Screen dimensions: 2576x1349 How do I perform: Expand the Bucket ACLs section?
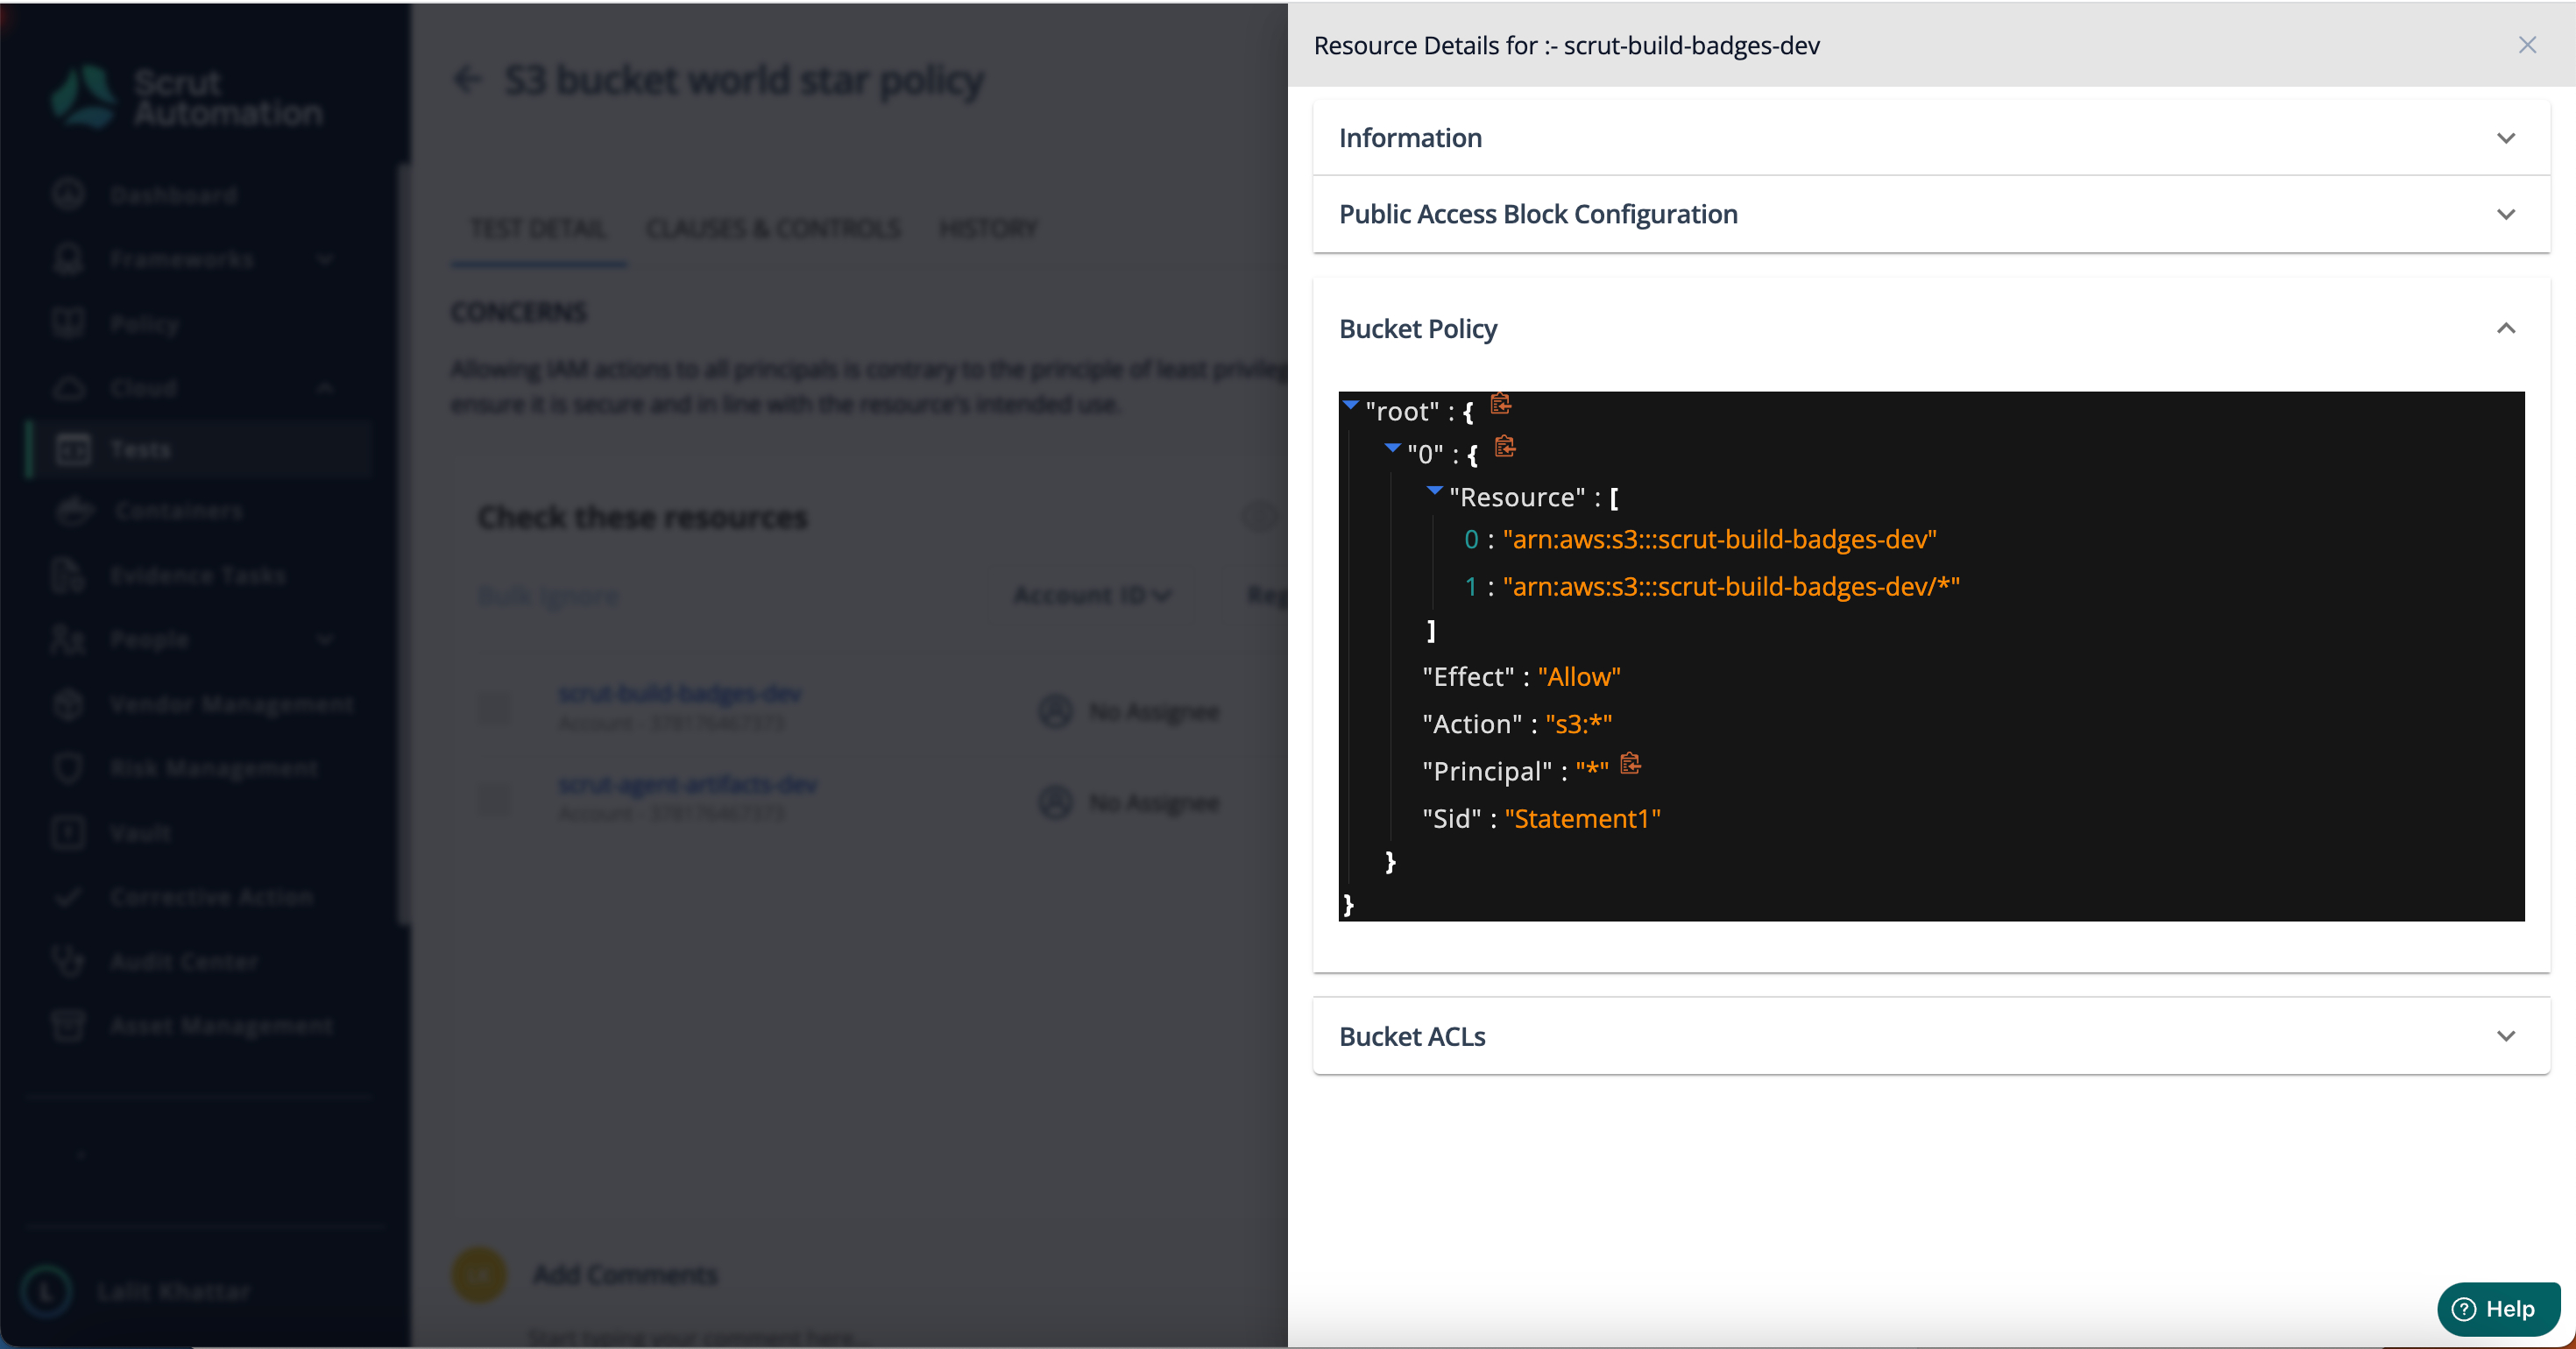1931,1036
